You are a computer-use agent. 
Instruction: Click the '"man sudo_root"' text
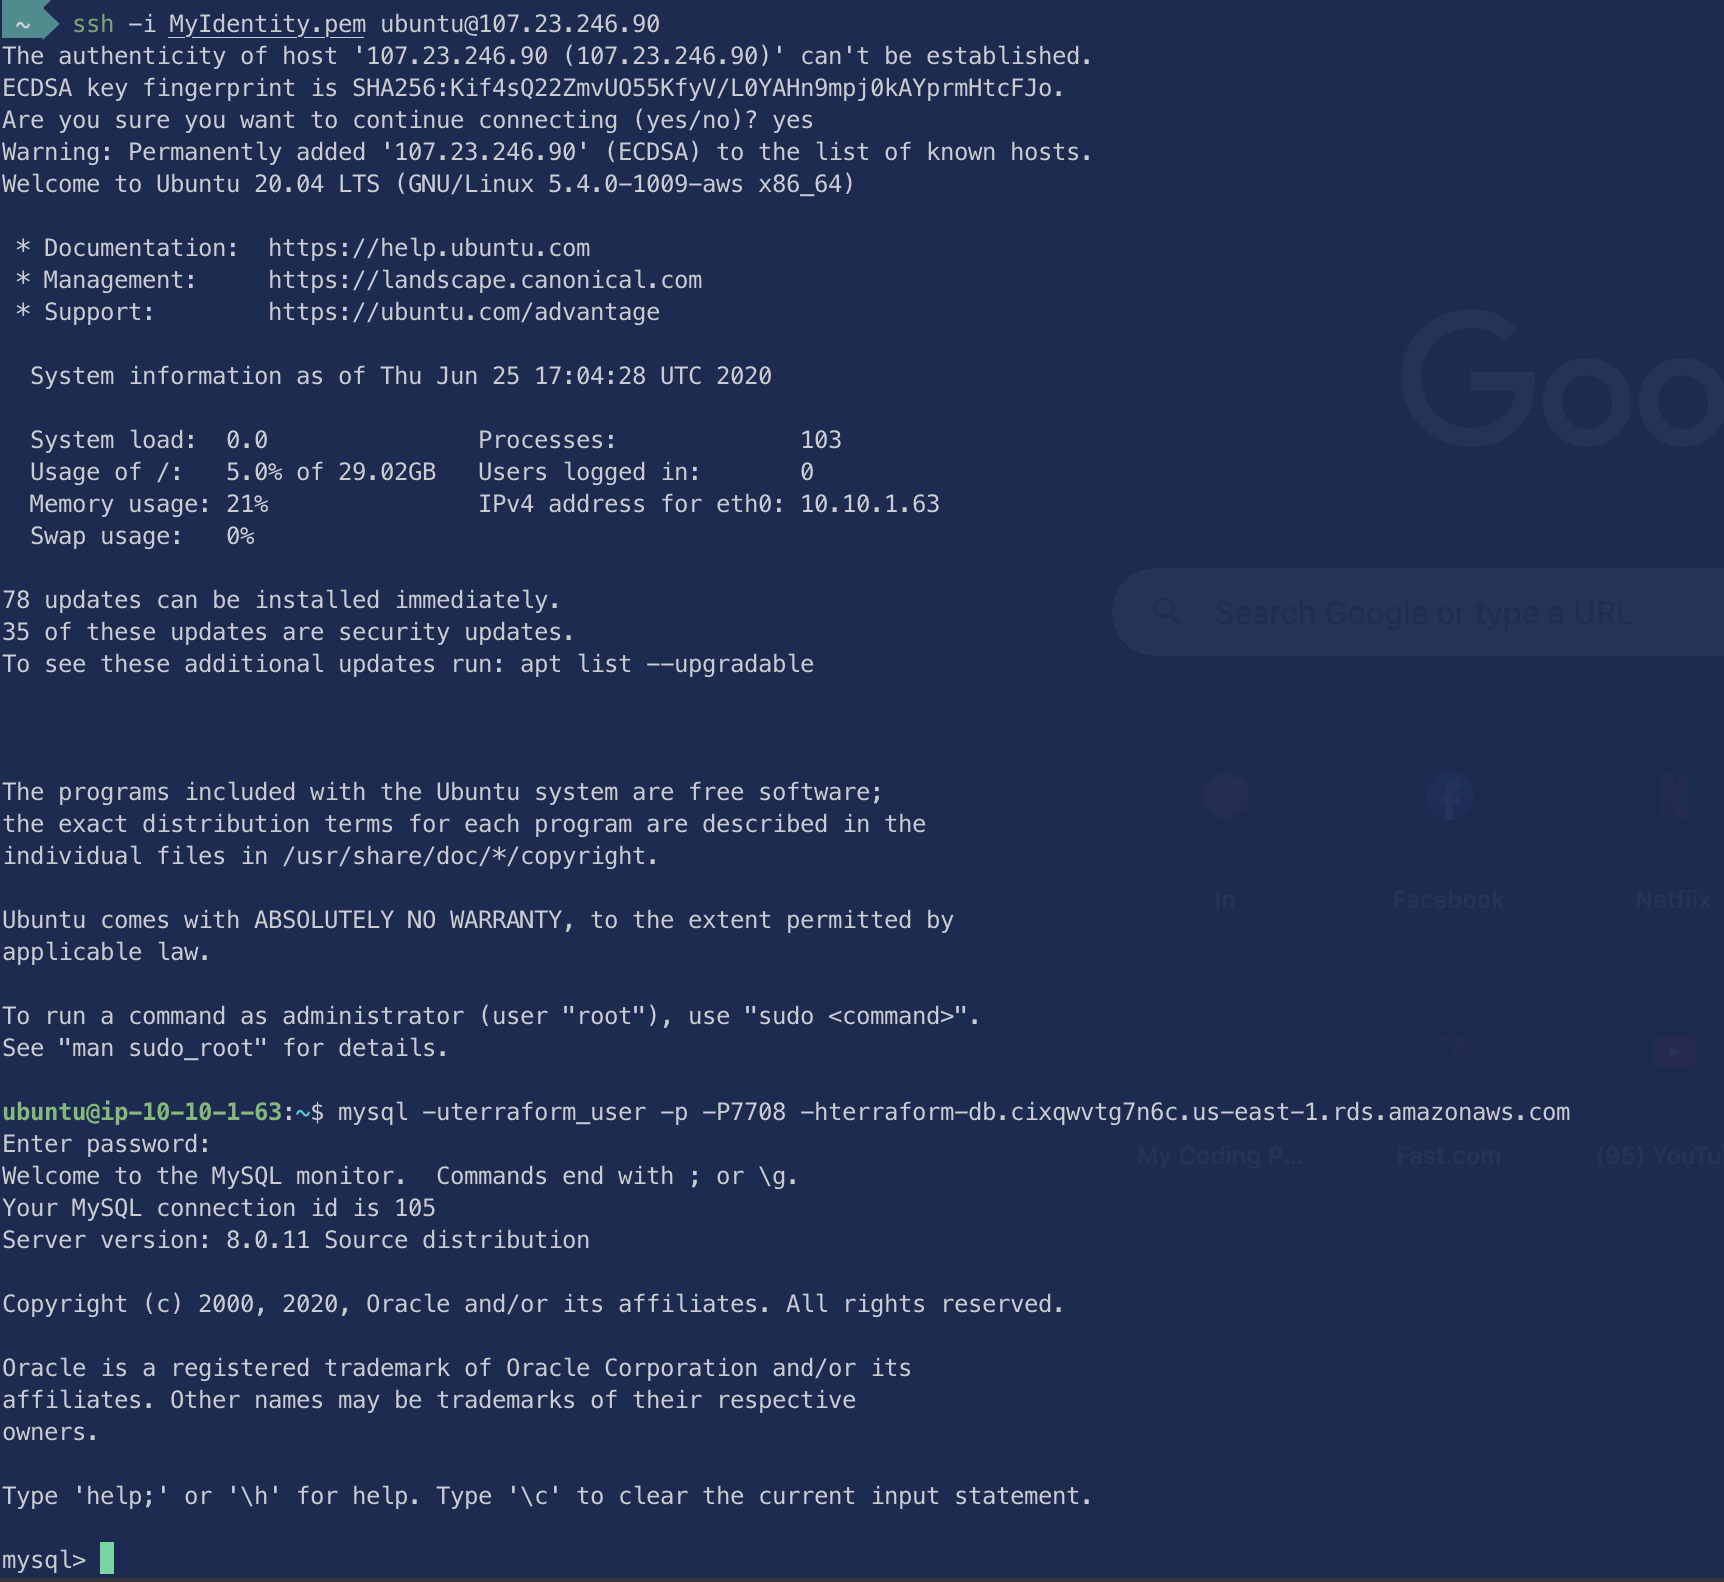[163, 1048]
